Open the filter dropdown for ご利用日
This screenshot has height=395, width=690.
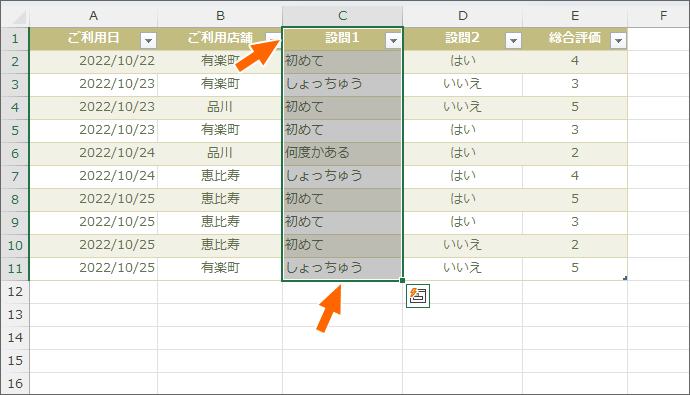click(x=148, y=40)
